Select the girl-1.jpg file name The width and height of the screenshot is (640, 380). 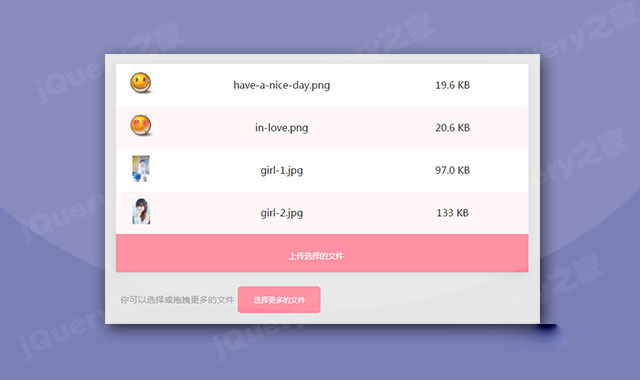282,170
